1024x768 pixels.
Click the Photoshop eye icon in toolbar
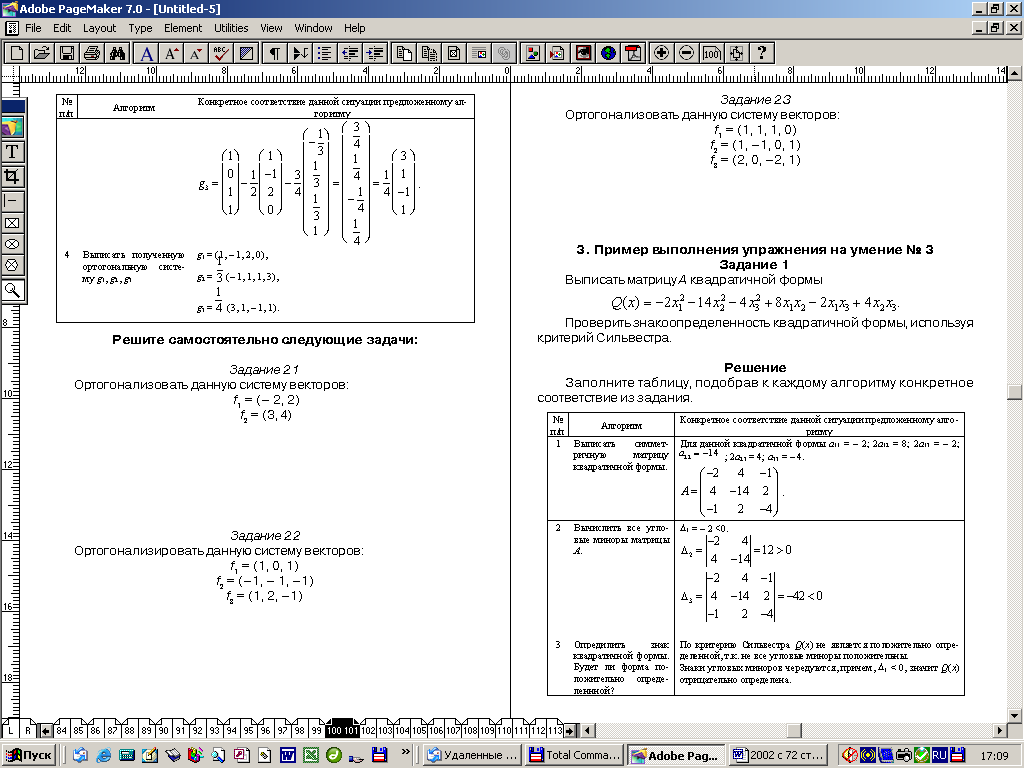(583, 53)
